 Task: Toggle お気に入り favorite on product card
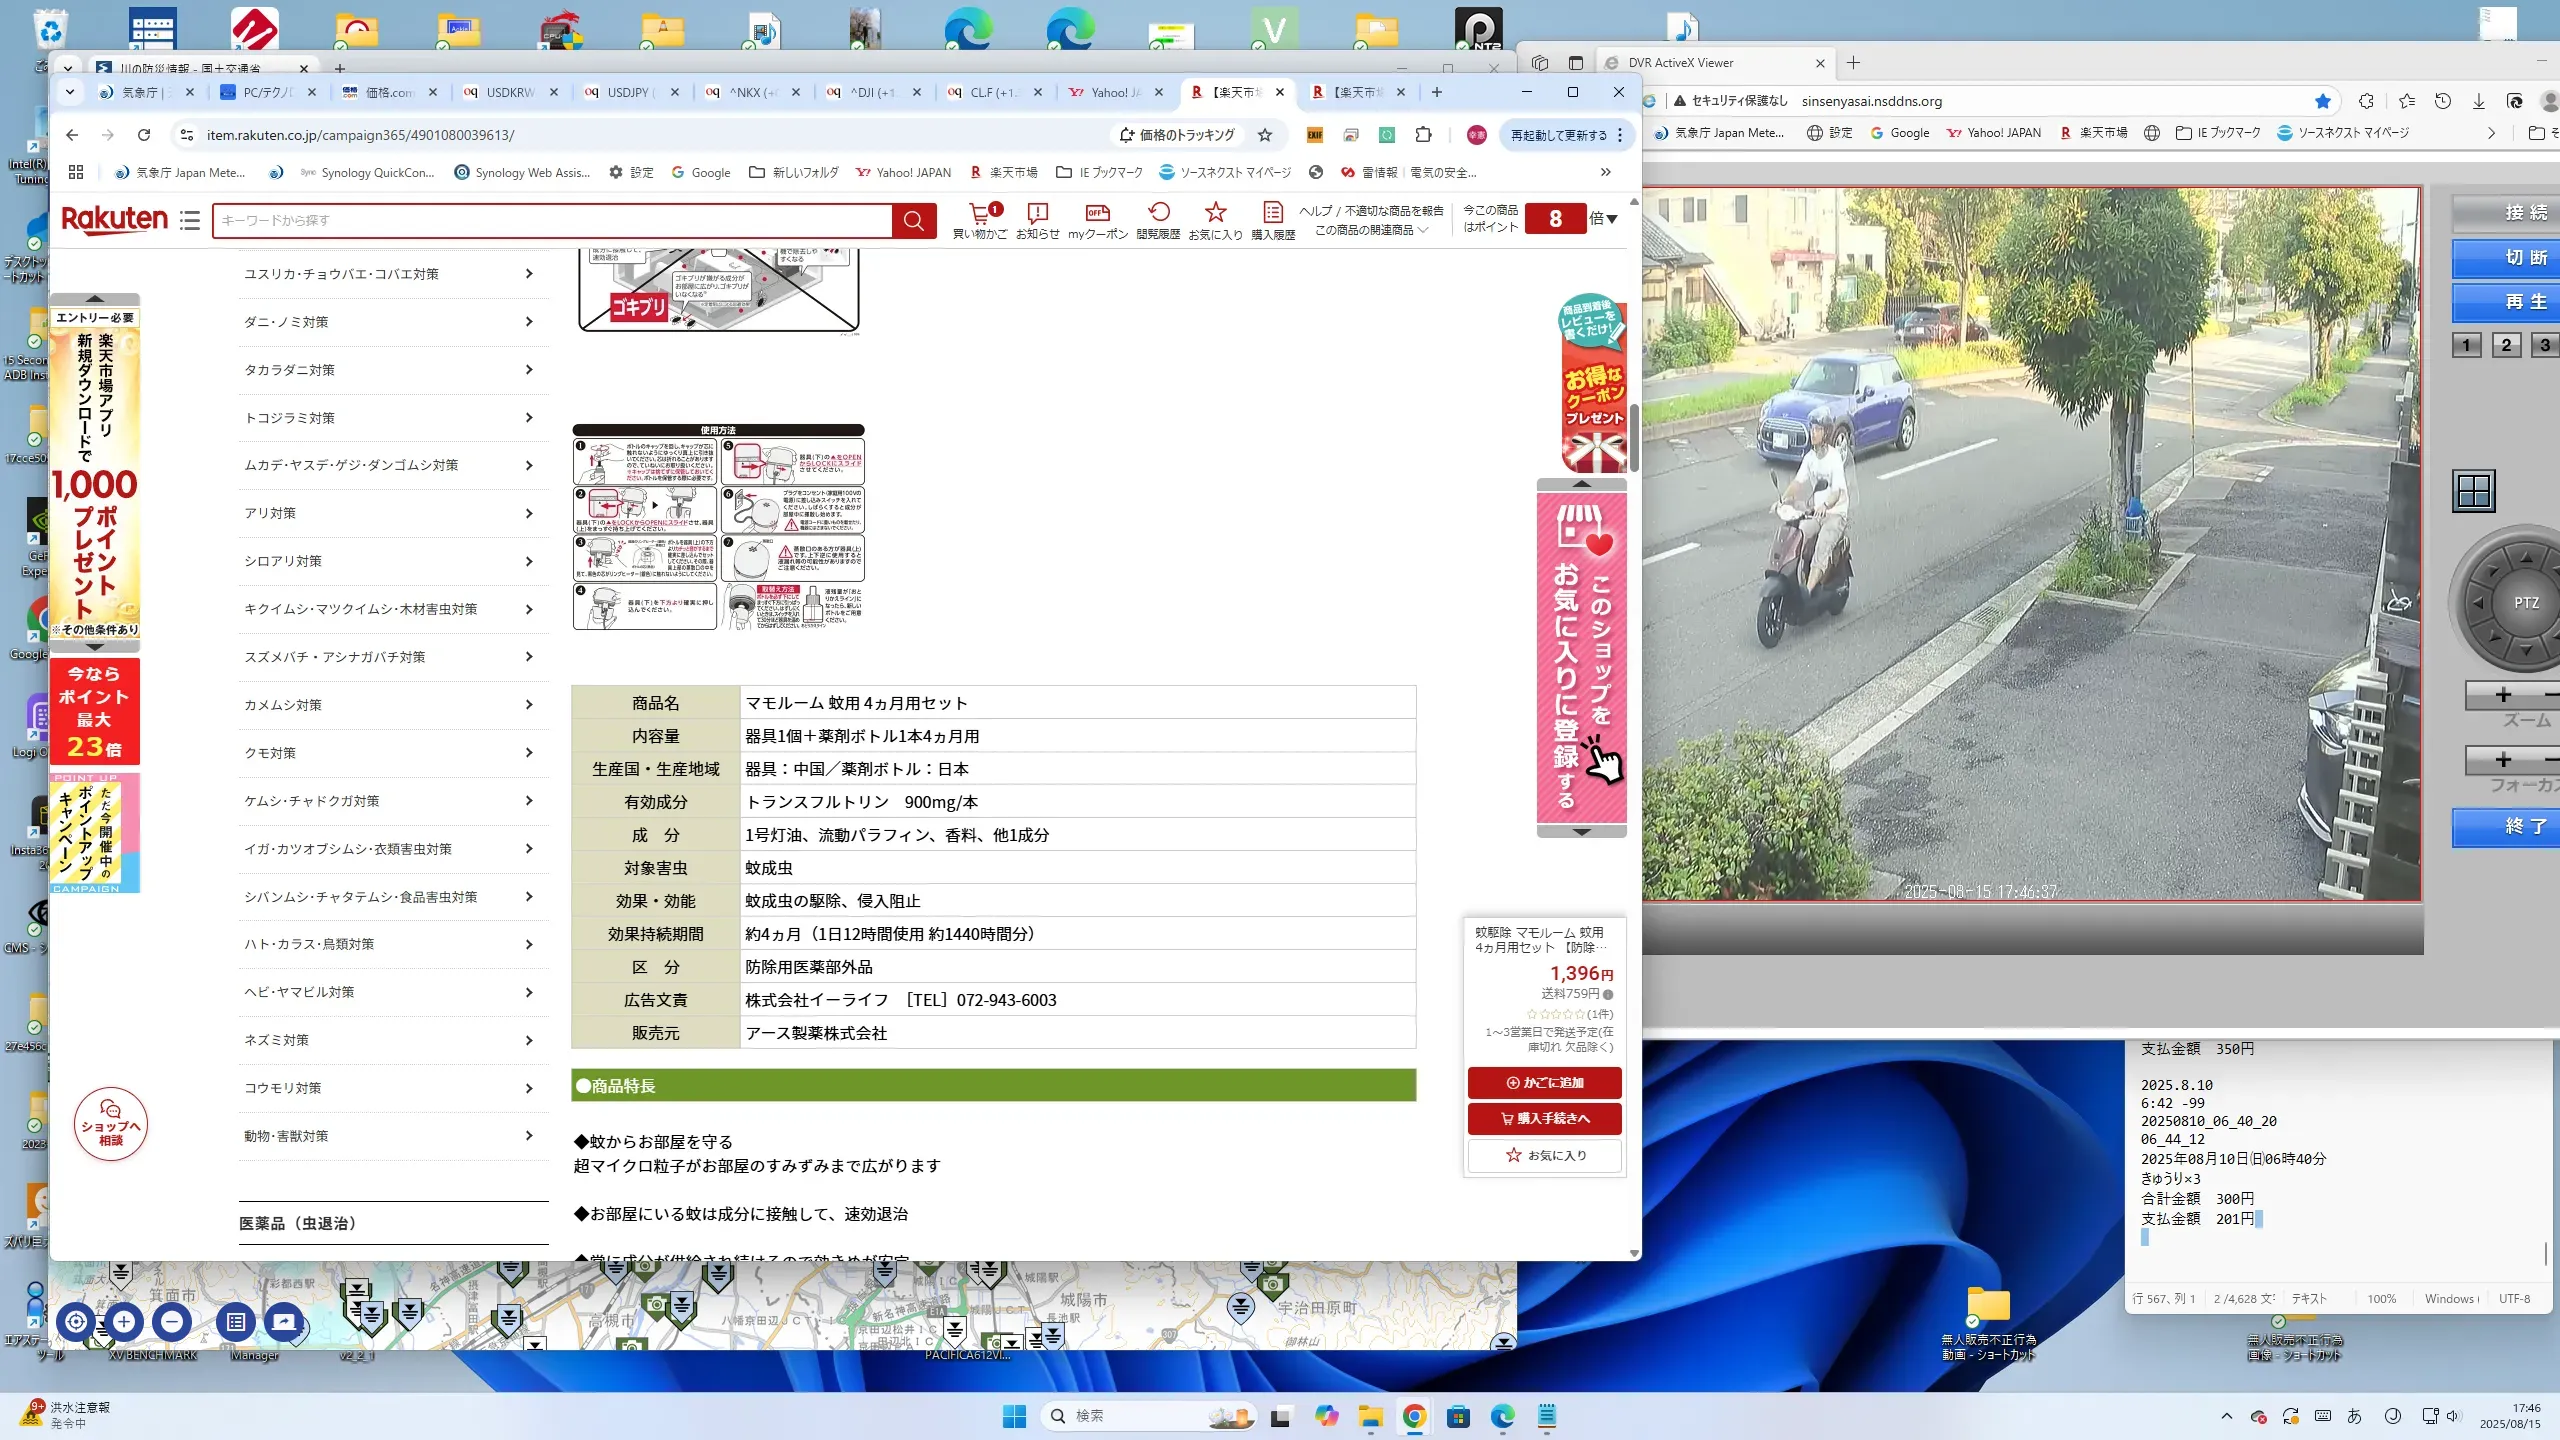1544,1155
